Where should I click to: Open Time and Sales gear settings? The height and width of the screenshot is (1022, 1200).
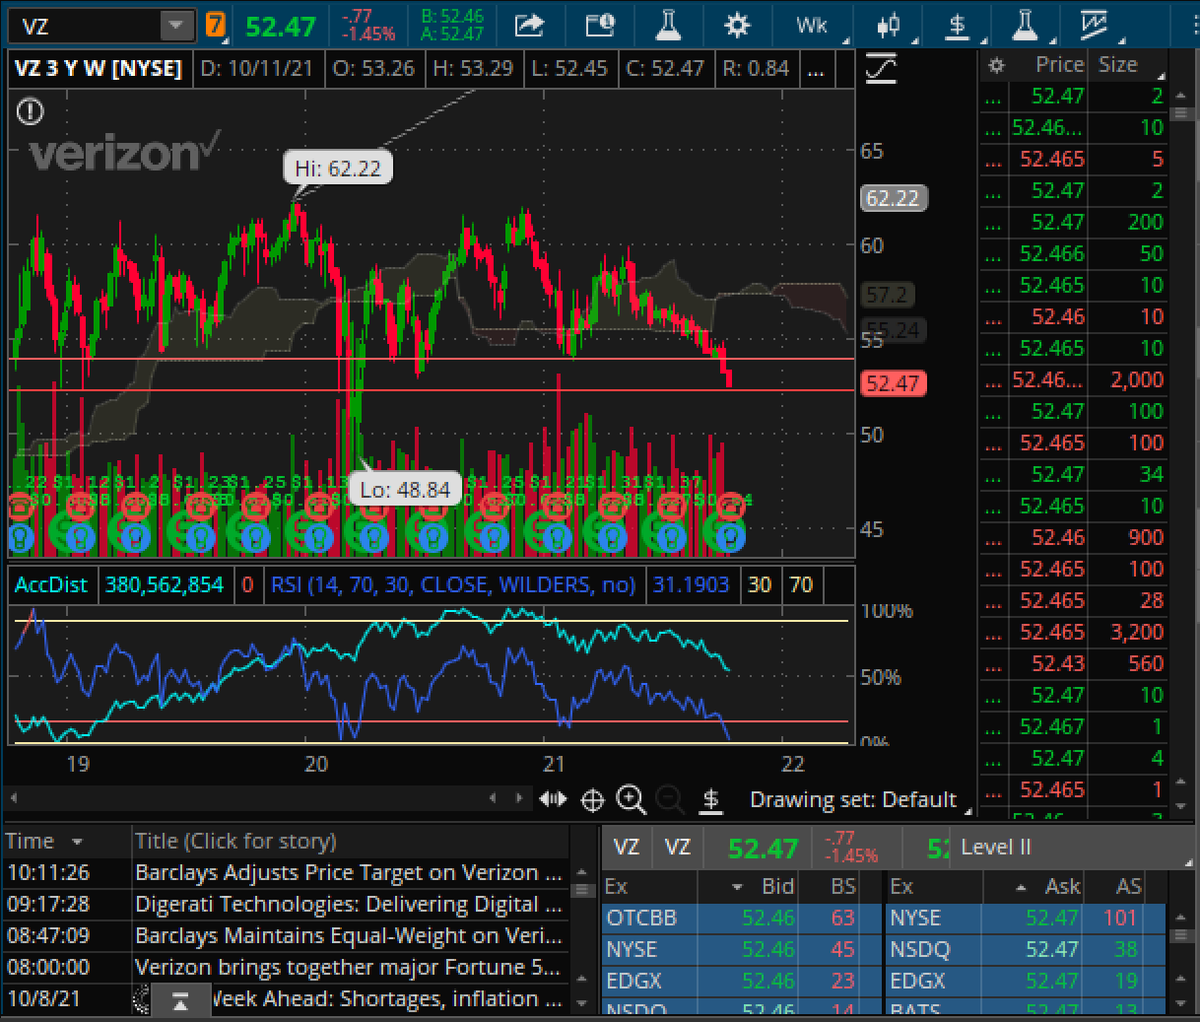(x=996, y=65)
